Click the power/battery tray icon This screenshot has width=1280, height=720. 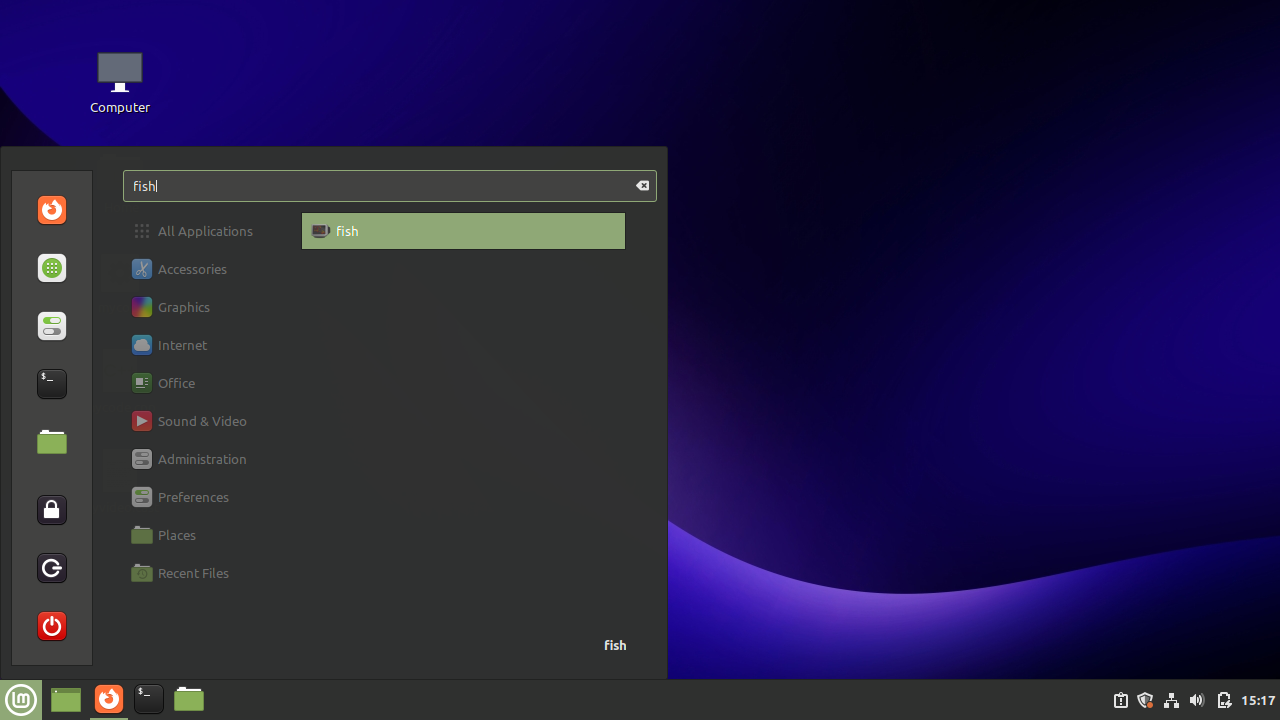tap(1223, 700)
